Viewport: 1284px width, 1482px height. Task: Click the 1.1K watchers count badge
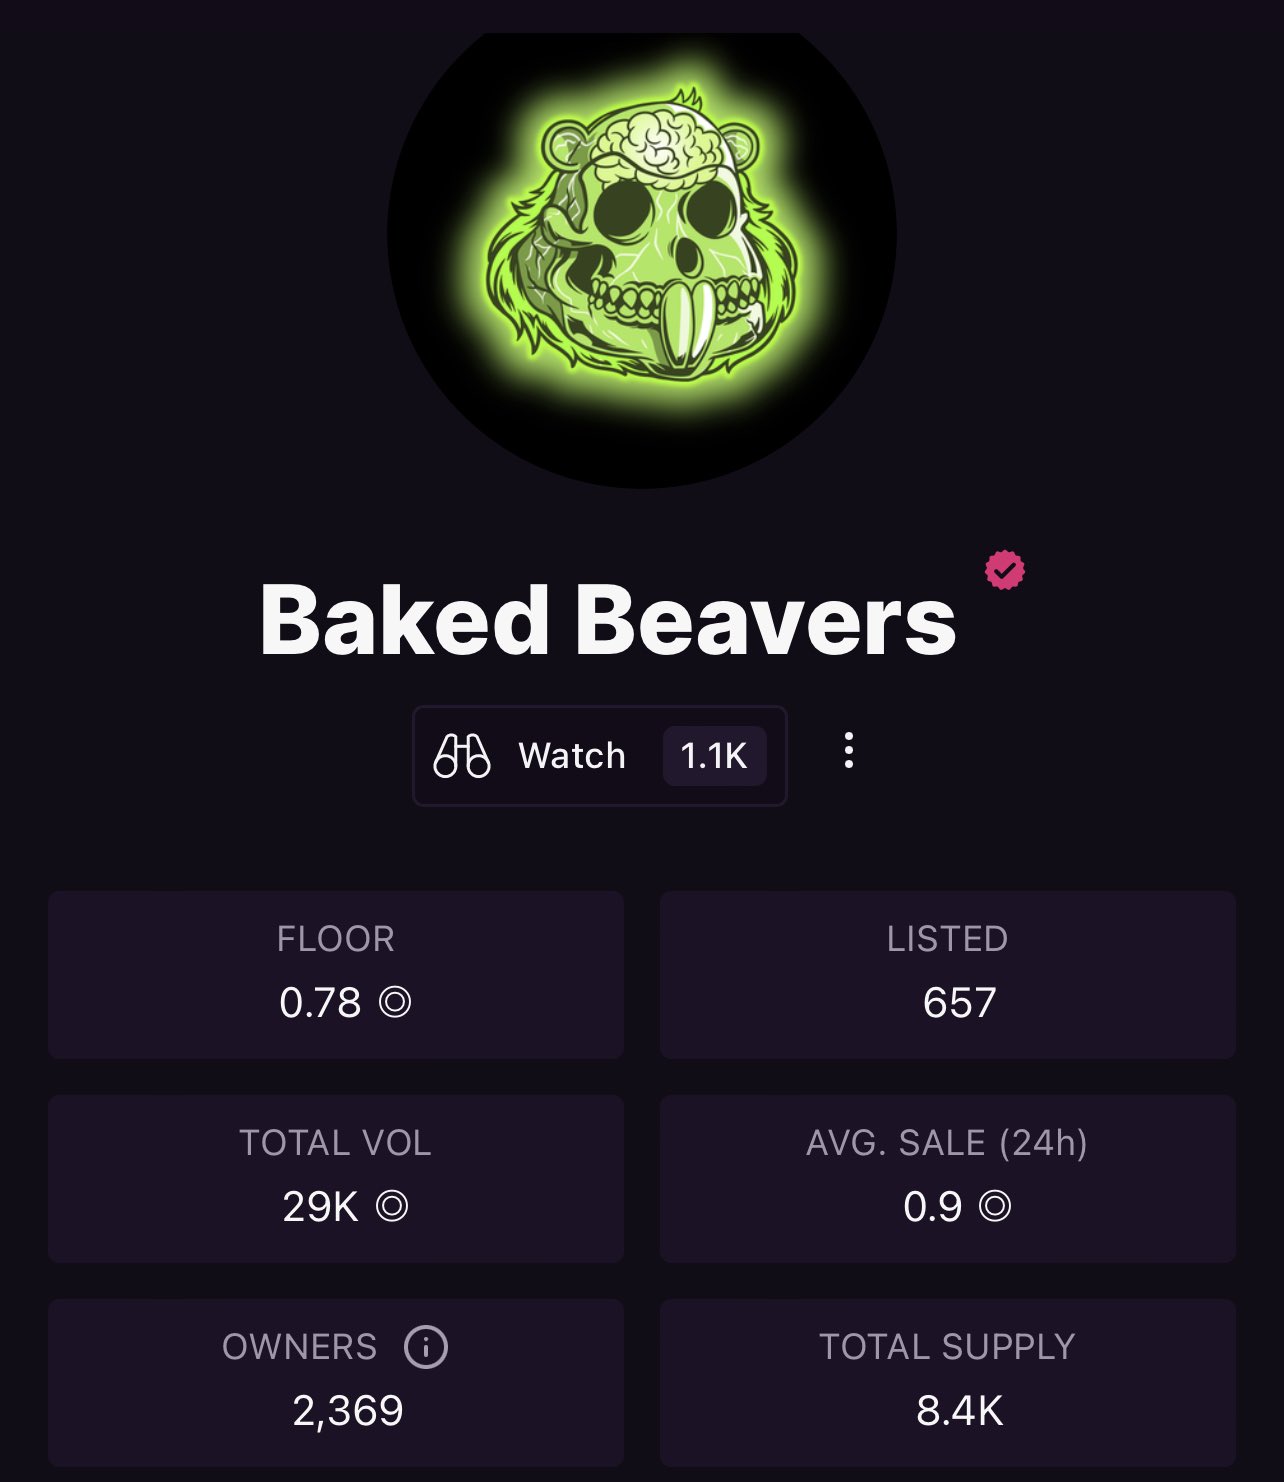pyautogui.click(x=714, y=756)
